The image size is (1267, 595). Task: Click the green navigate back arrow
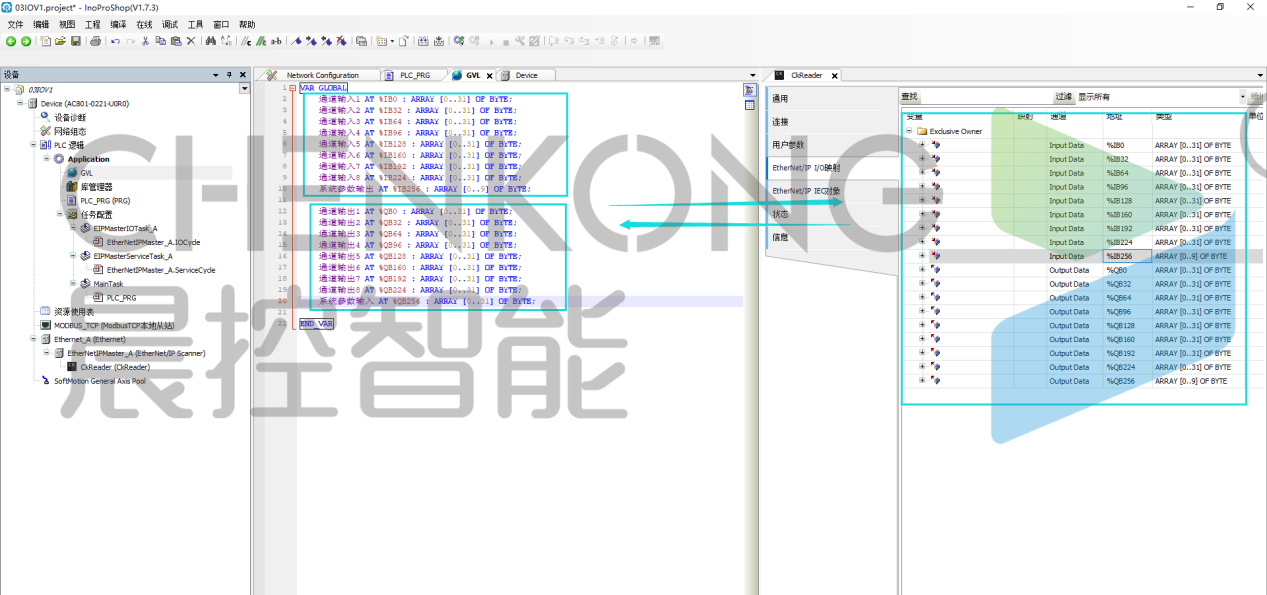11,41
